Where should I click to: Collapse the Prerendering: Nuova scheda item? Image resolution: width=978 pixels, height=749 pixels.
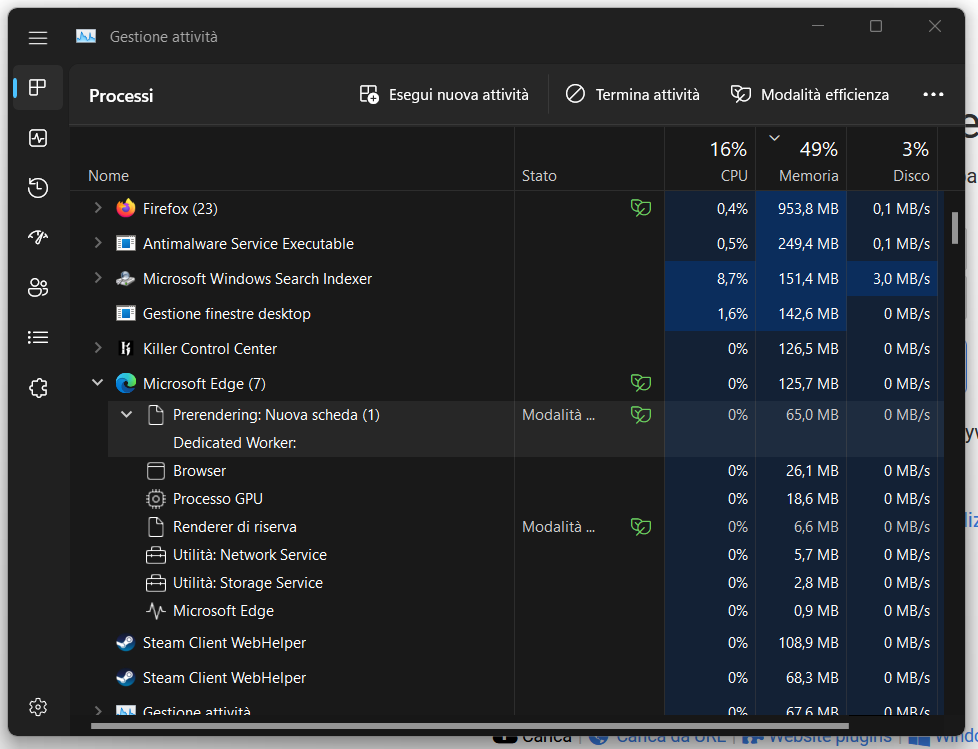coord(127,414)
